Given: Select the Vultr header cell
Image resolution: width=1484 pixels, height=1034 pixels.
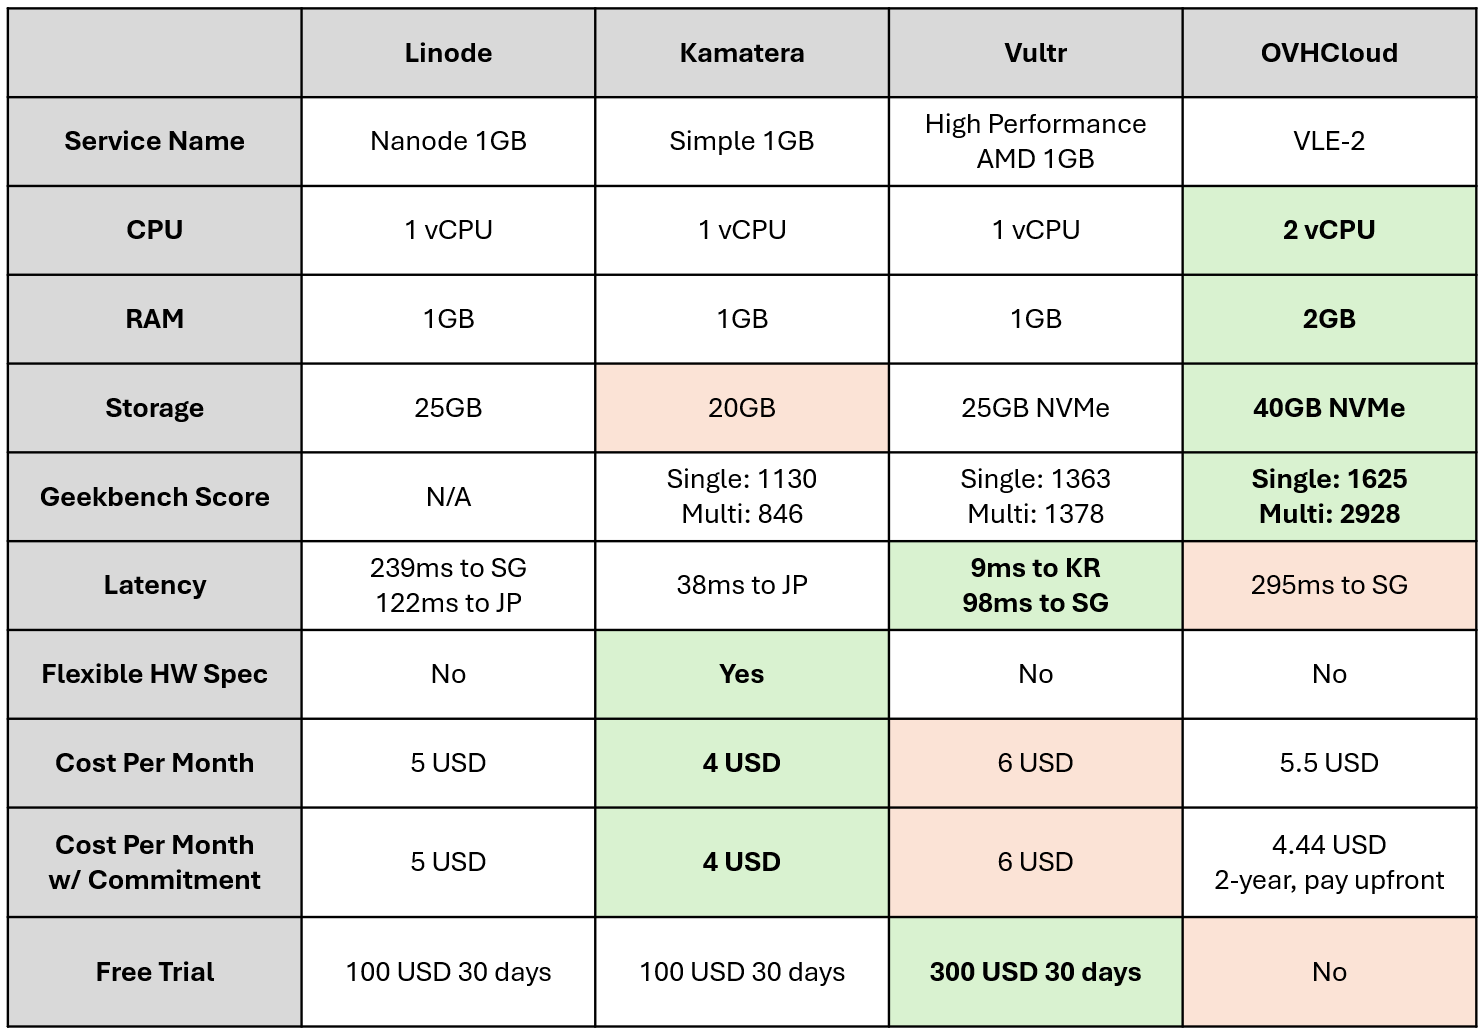Looking at the screenshot, I should (1035, 53).
